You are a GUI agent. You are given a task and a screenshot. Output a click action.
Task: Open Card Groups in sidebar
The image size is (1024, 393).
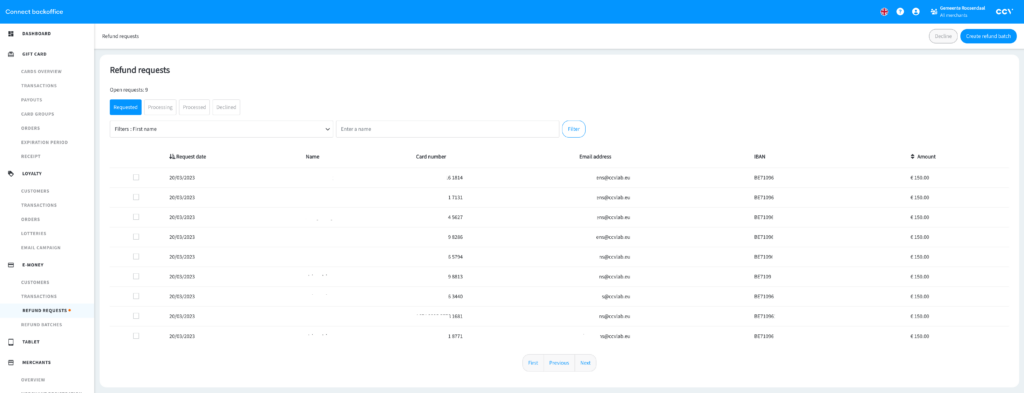37,114
